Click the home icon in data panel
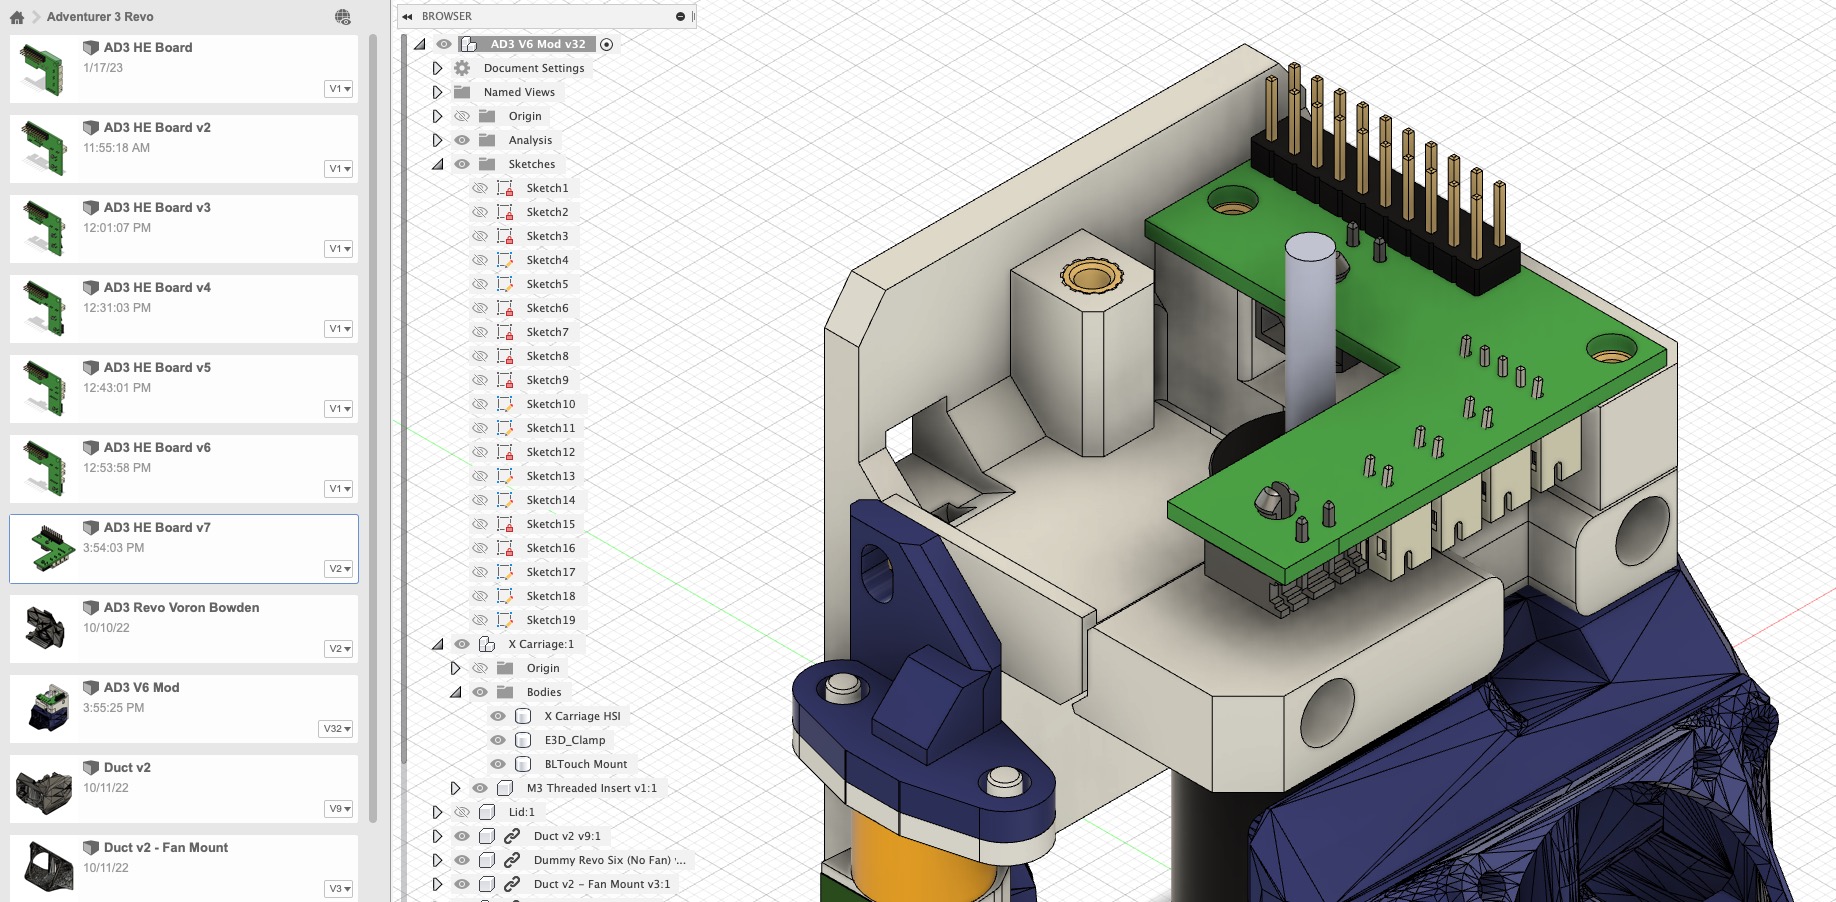The height and width of the screenshot is (902, 1836). 16,17
